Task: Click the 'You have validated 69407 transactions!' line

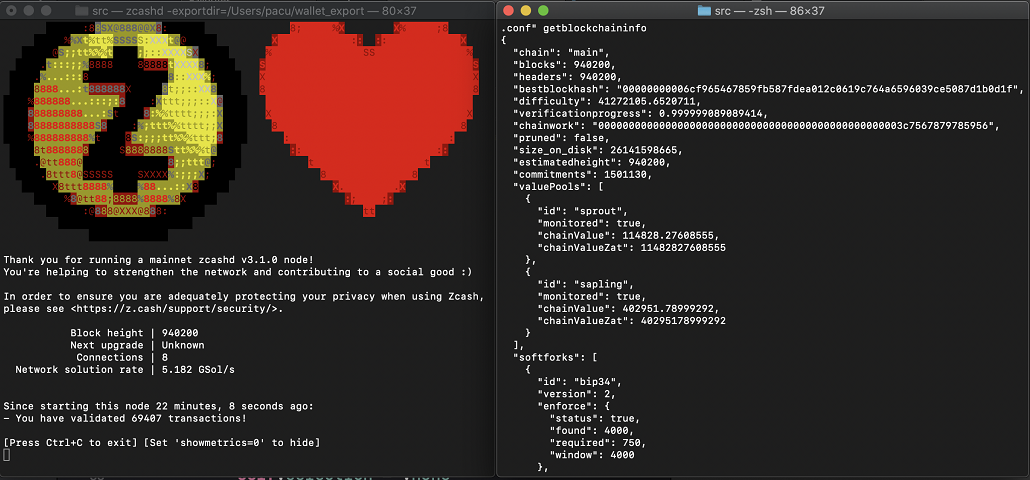Action: pyautogui.click(x=125, y=418)
